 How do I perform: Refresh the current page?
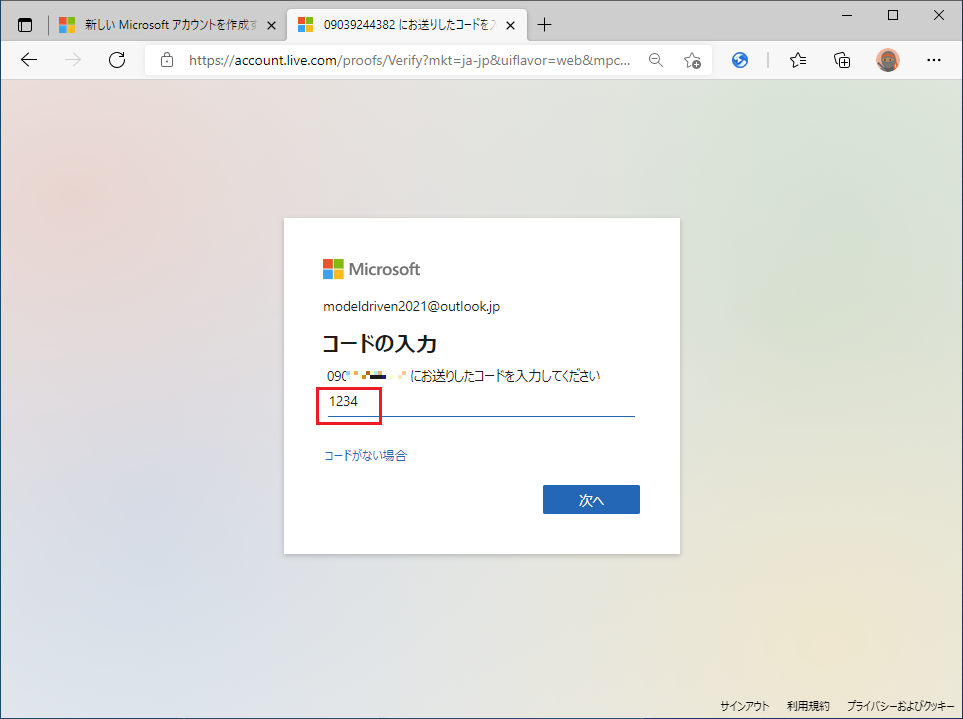[117, 60]
